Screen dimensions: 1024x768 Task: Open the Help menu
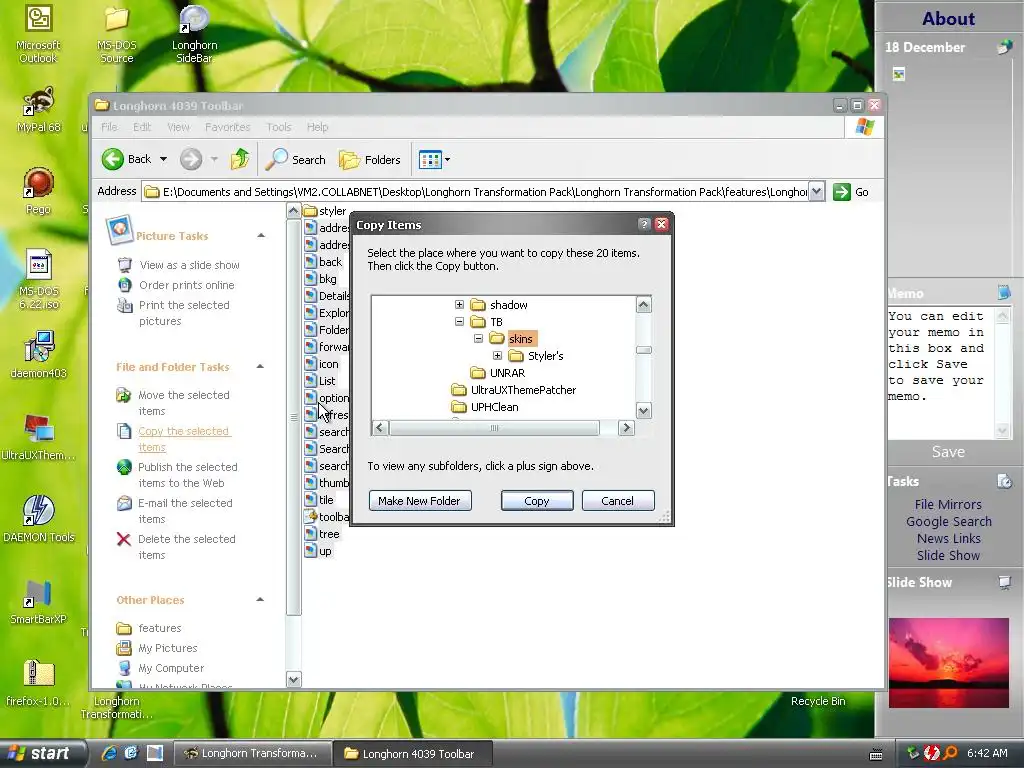317,127
